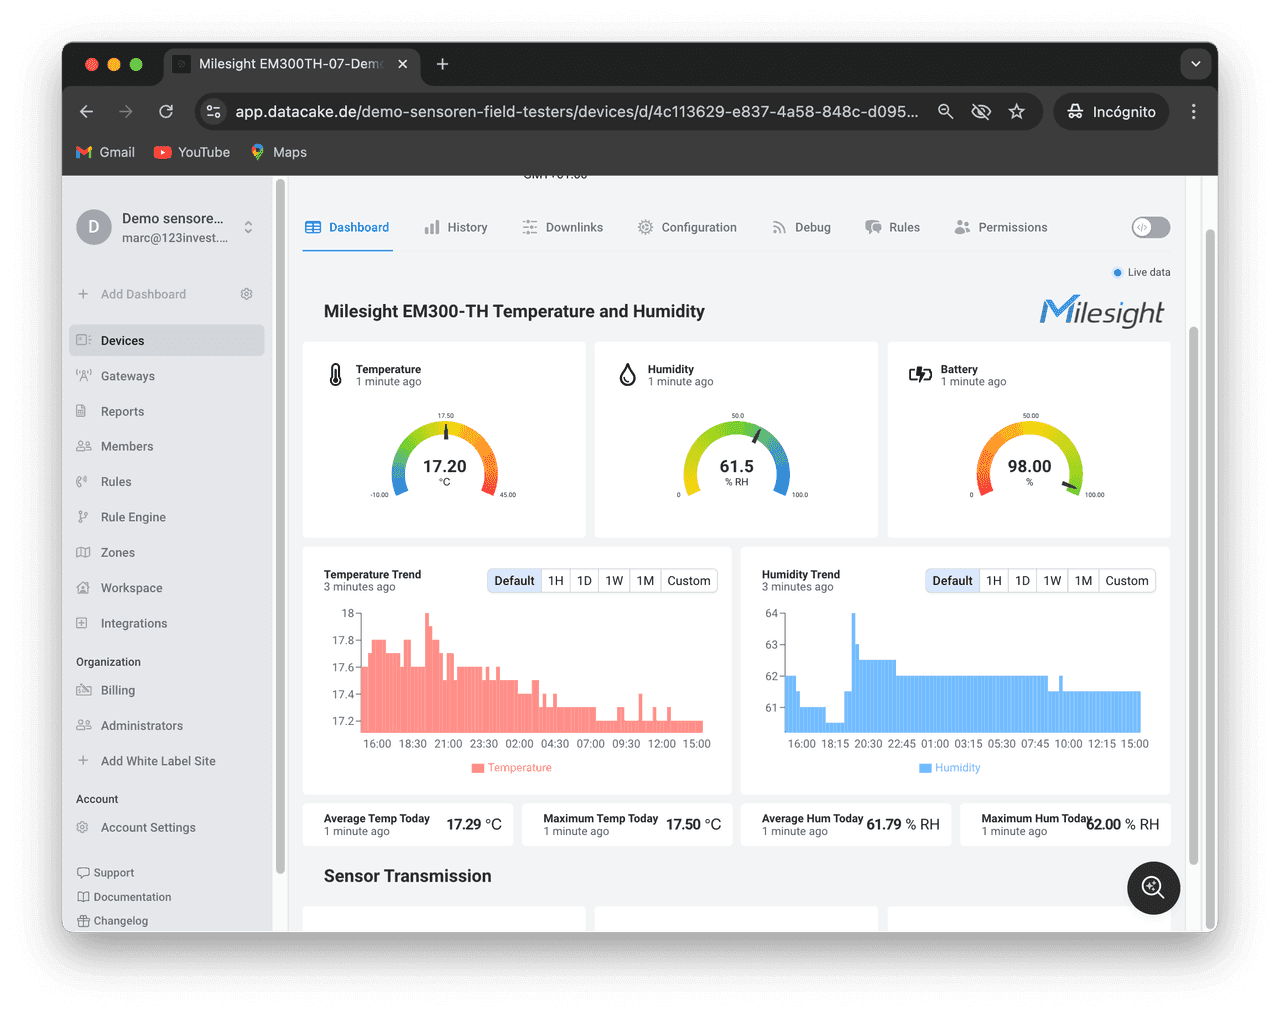Open the Chrome three-dot menu
The image size is (1280, 1014).
[1193, 112]
